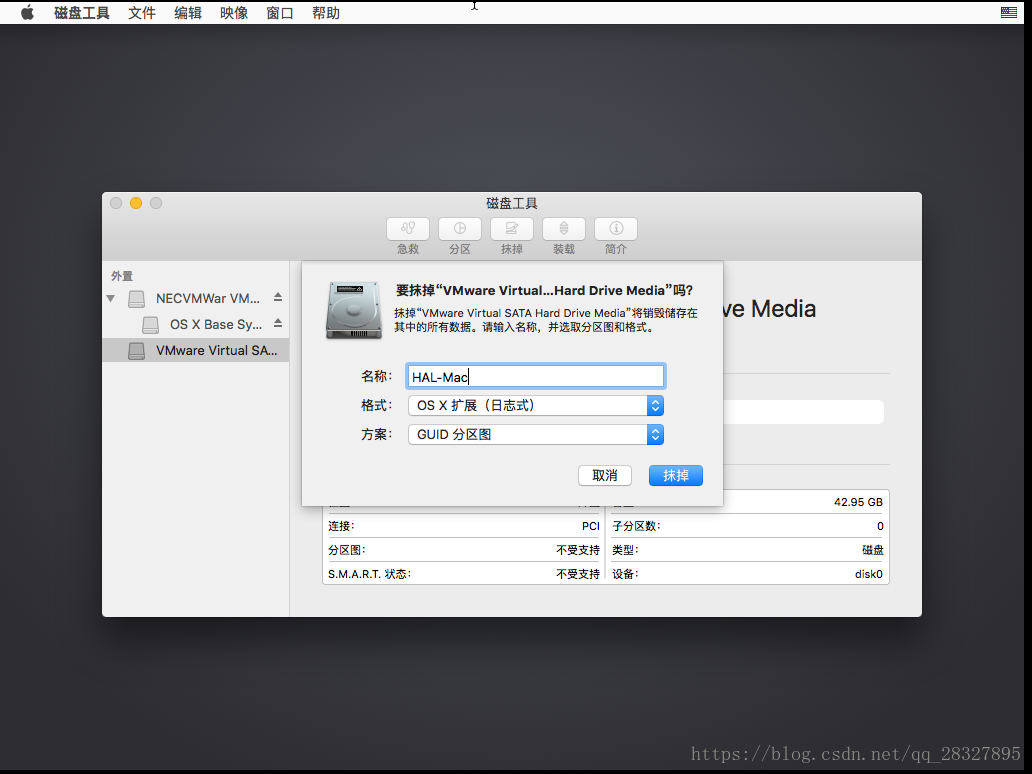Click the 磁盘 type value
This screenshot has width=1032, height=774.
tap(873, 550)
